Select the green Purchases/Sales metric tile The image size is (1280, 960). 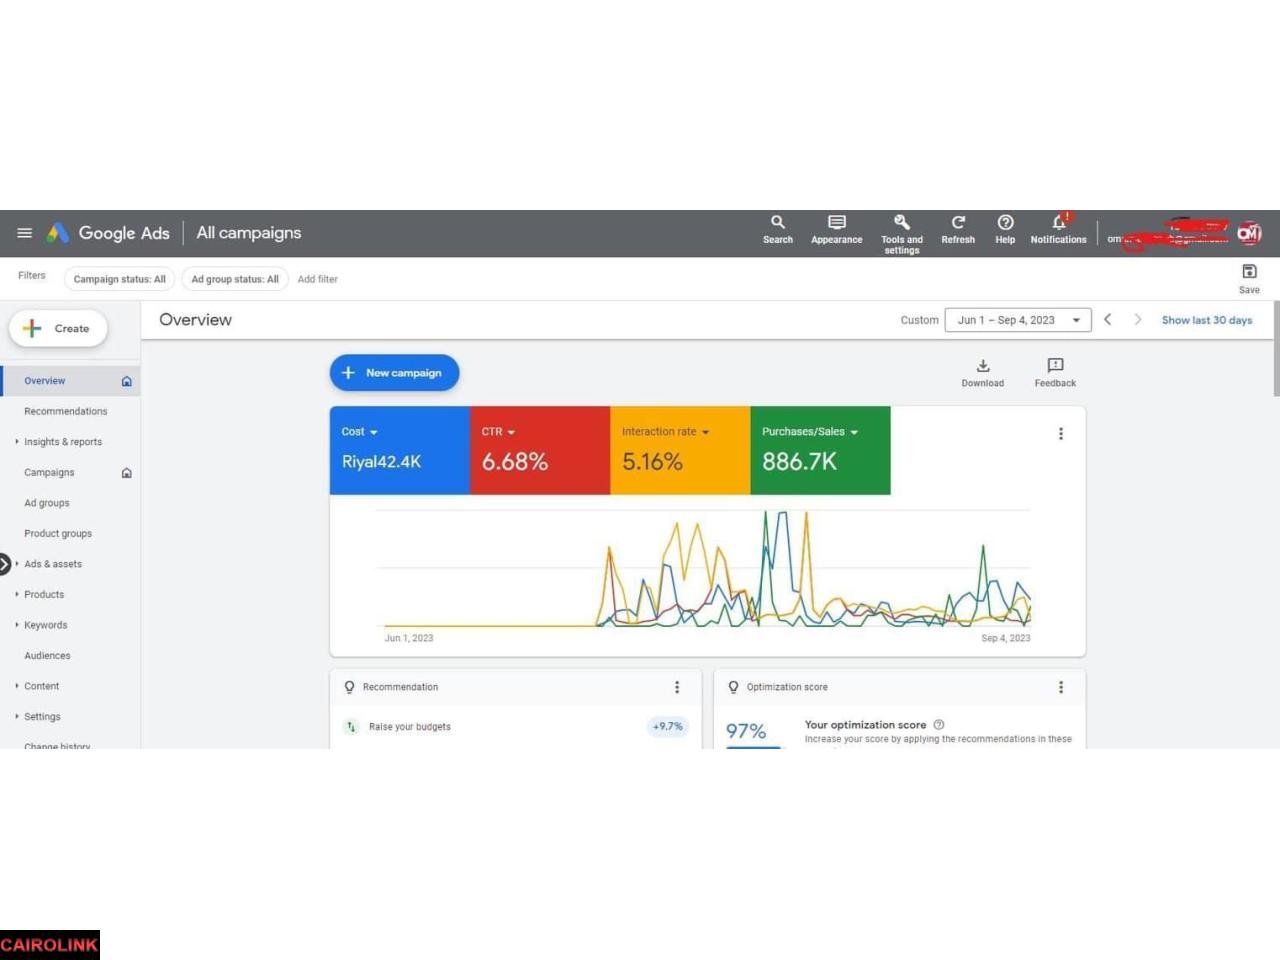point(819,450)
